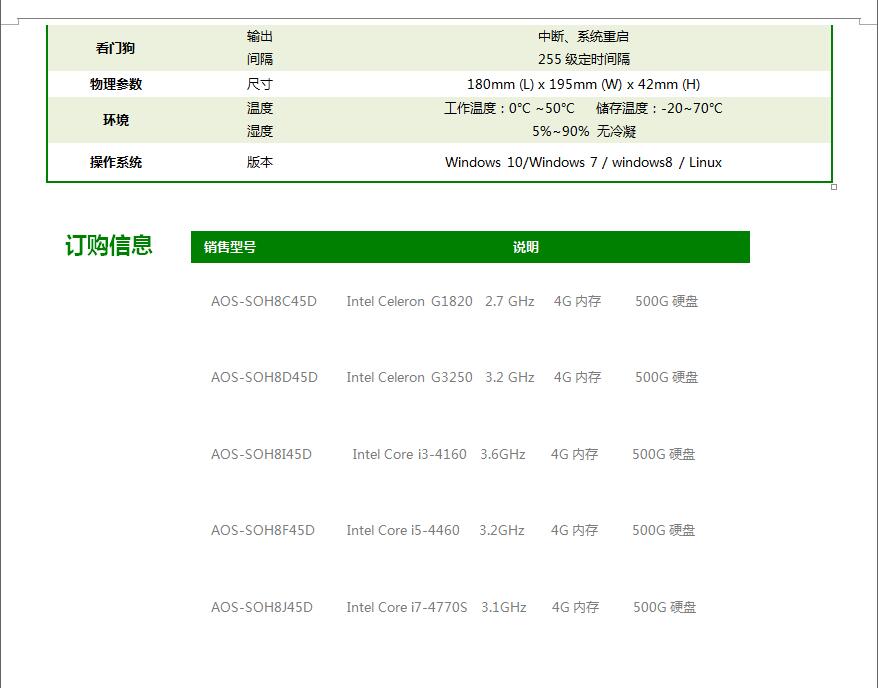Image resolution: width=878 pixels, height=688 pixels.
Task: Click the Intel Core i3-4160 text
Action: point(409,454)
